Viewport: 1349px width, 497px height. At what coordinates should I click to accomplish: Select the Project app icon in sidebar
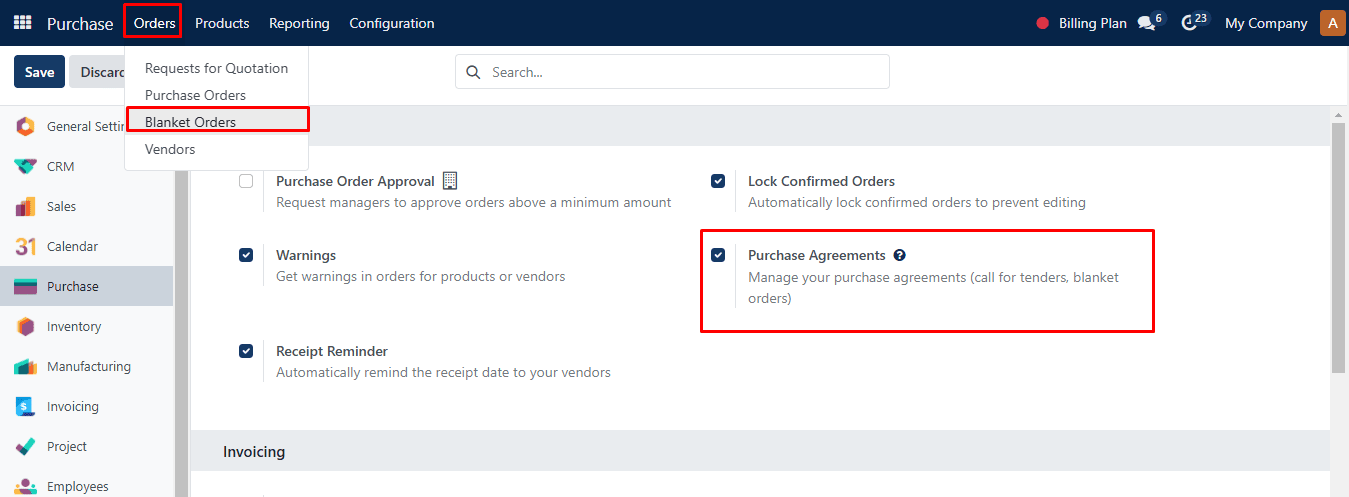26,446
